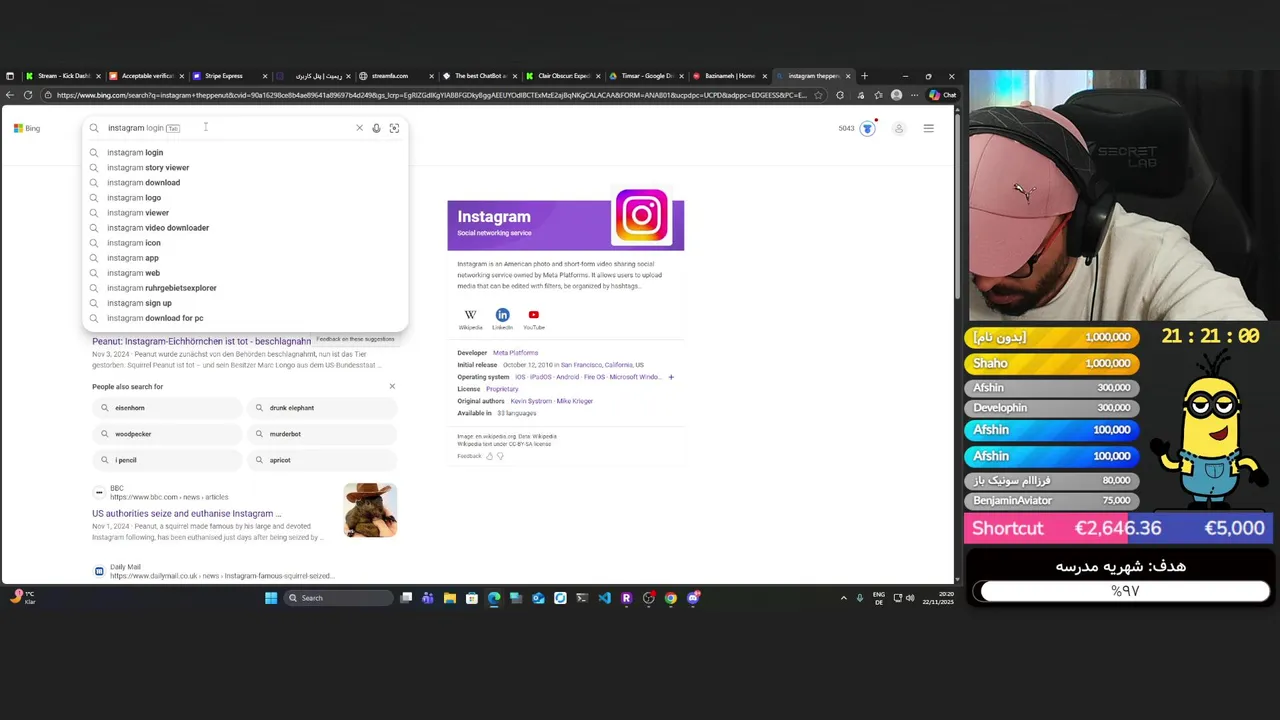Viewport: 1280px width, 720px height.
Task: Select suggestion 'instagram story viewer'
Action: coord(245,167)
